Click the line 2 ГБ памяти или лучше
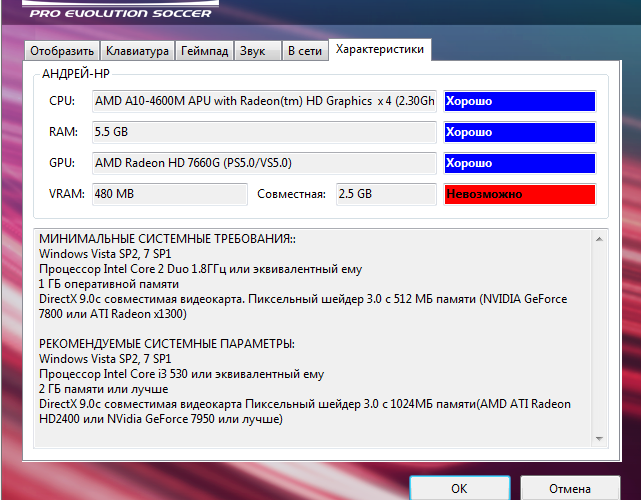This screenshot has width=641, height=500. 103,389
